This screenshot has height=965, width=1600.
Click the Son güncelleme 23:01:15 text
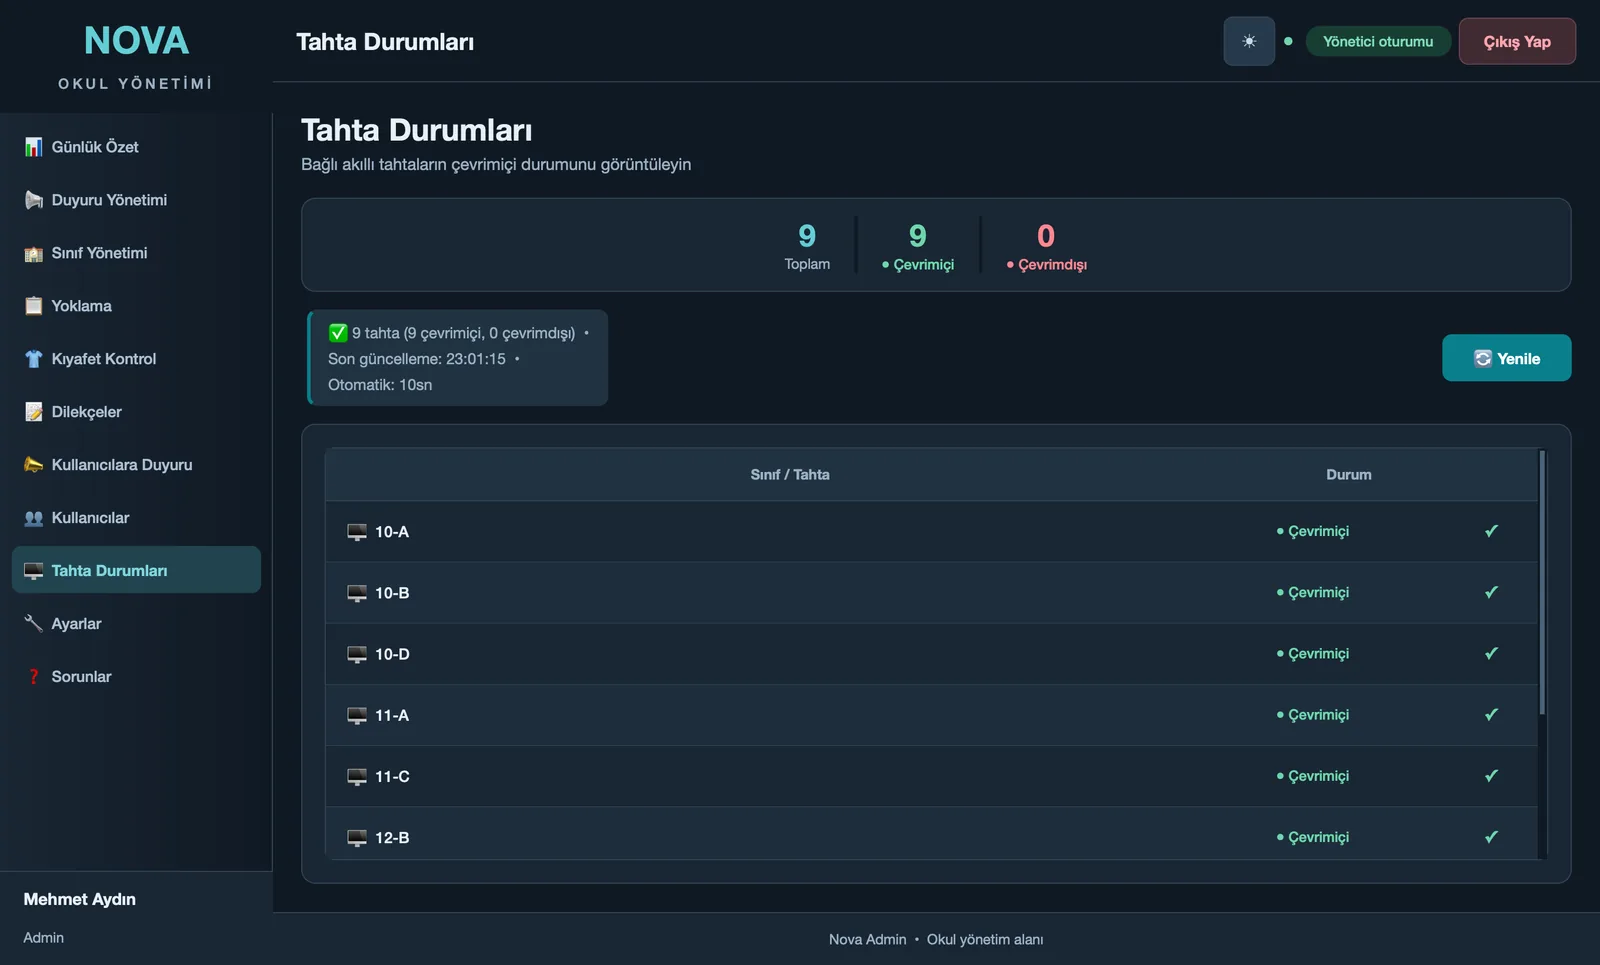(417, 359)
